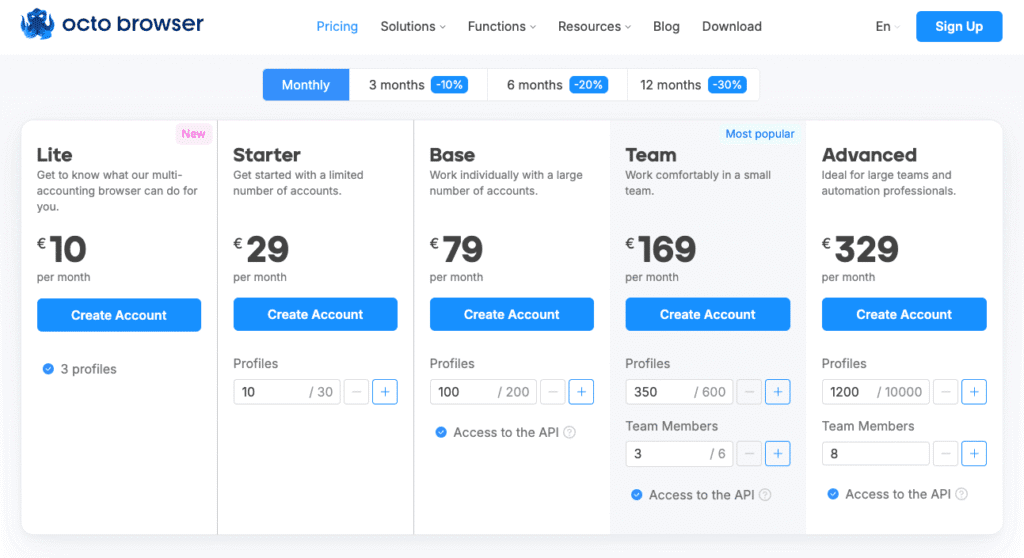The image size is (1024, 558).
Task: Increase Starter plan profiles with plus
Action: point(385,392)
